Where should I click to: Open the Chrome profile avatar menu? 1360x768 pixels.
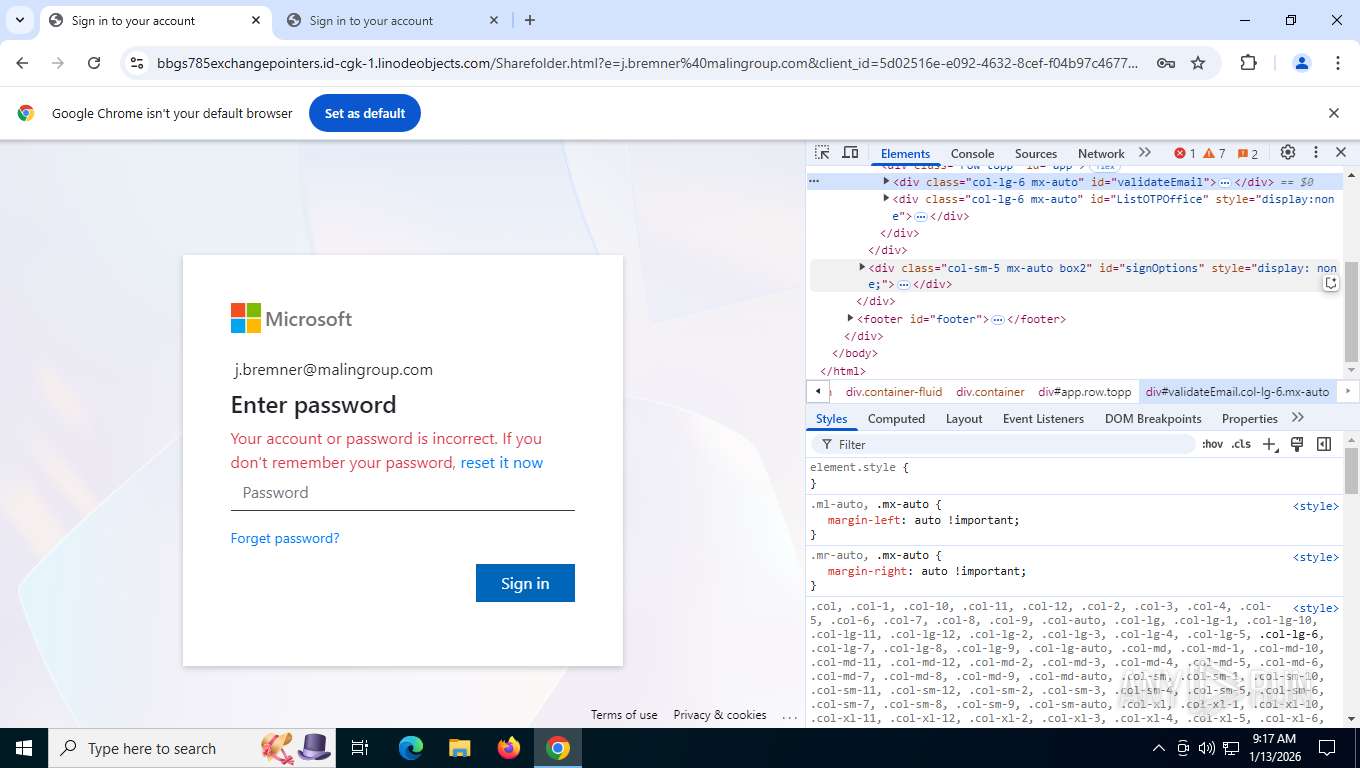1302,63
